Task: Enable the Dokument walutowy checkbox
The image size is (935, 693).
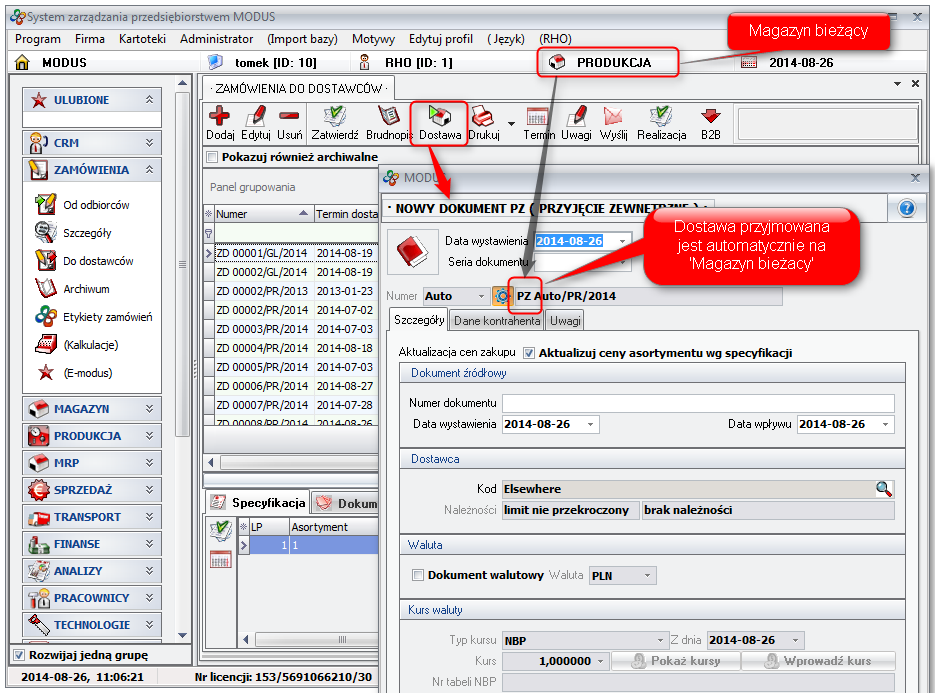Action: tap(418, 575)
